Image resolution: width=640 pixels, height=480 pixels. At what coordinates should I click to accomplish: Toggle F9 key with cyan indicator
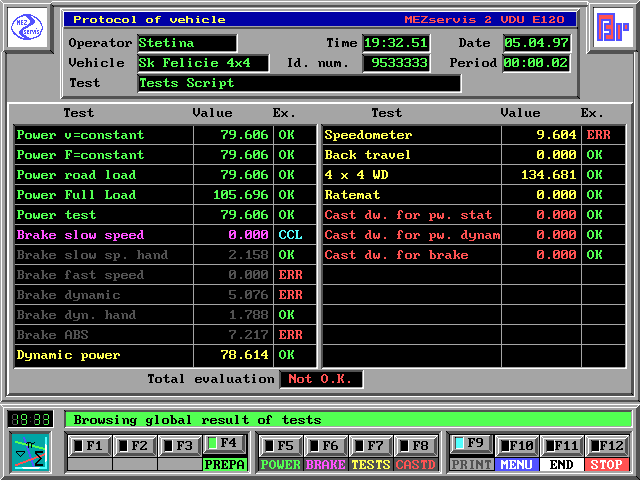pyautogui.click(x=471, y=444)
